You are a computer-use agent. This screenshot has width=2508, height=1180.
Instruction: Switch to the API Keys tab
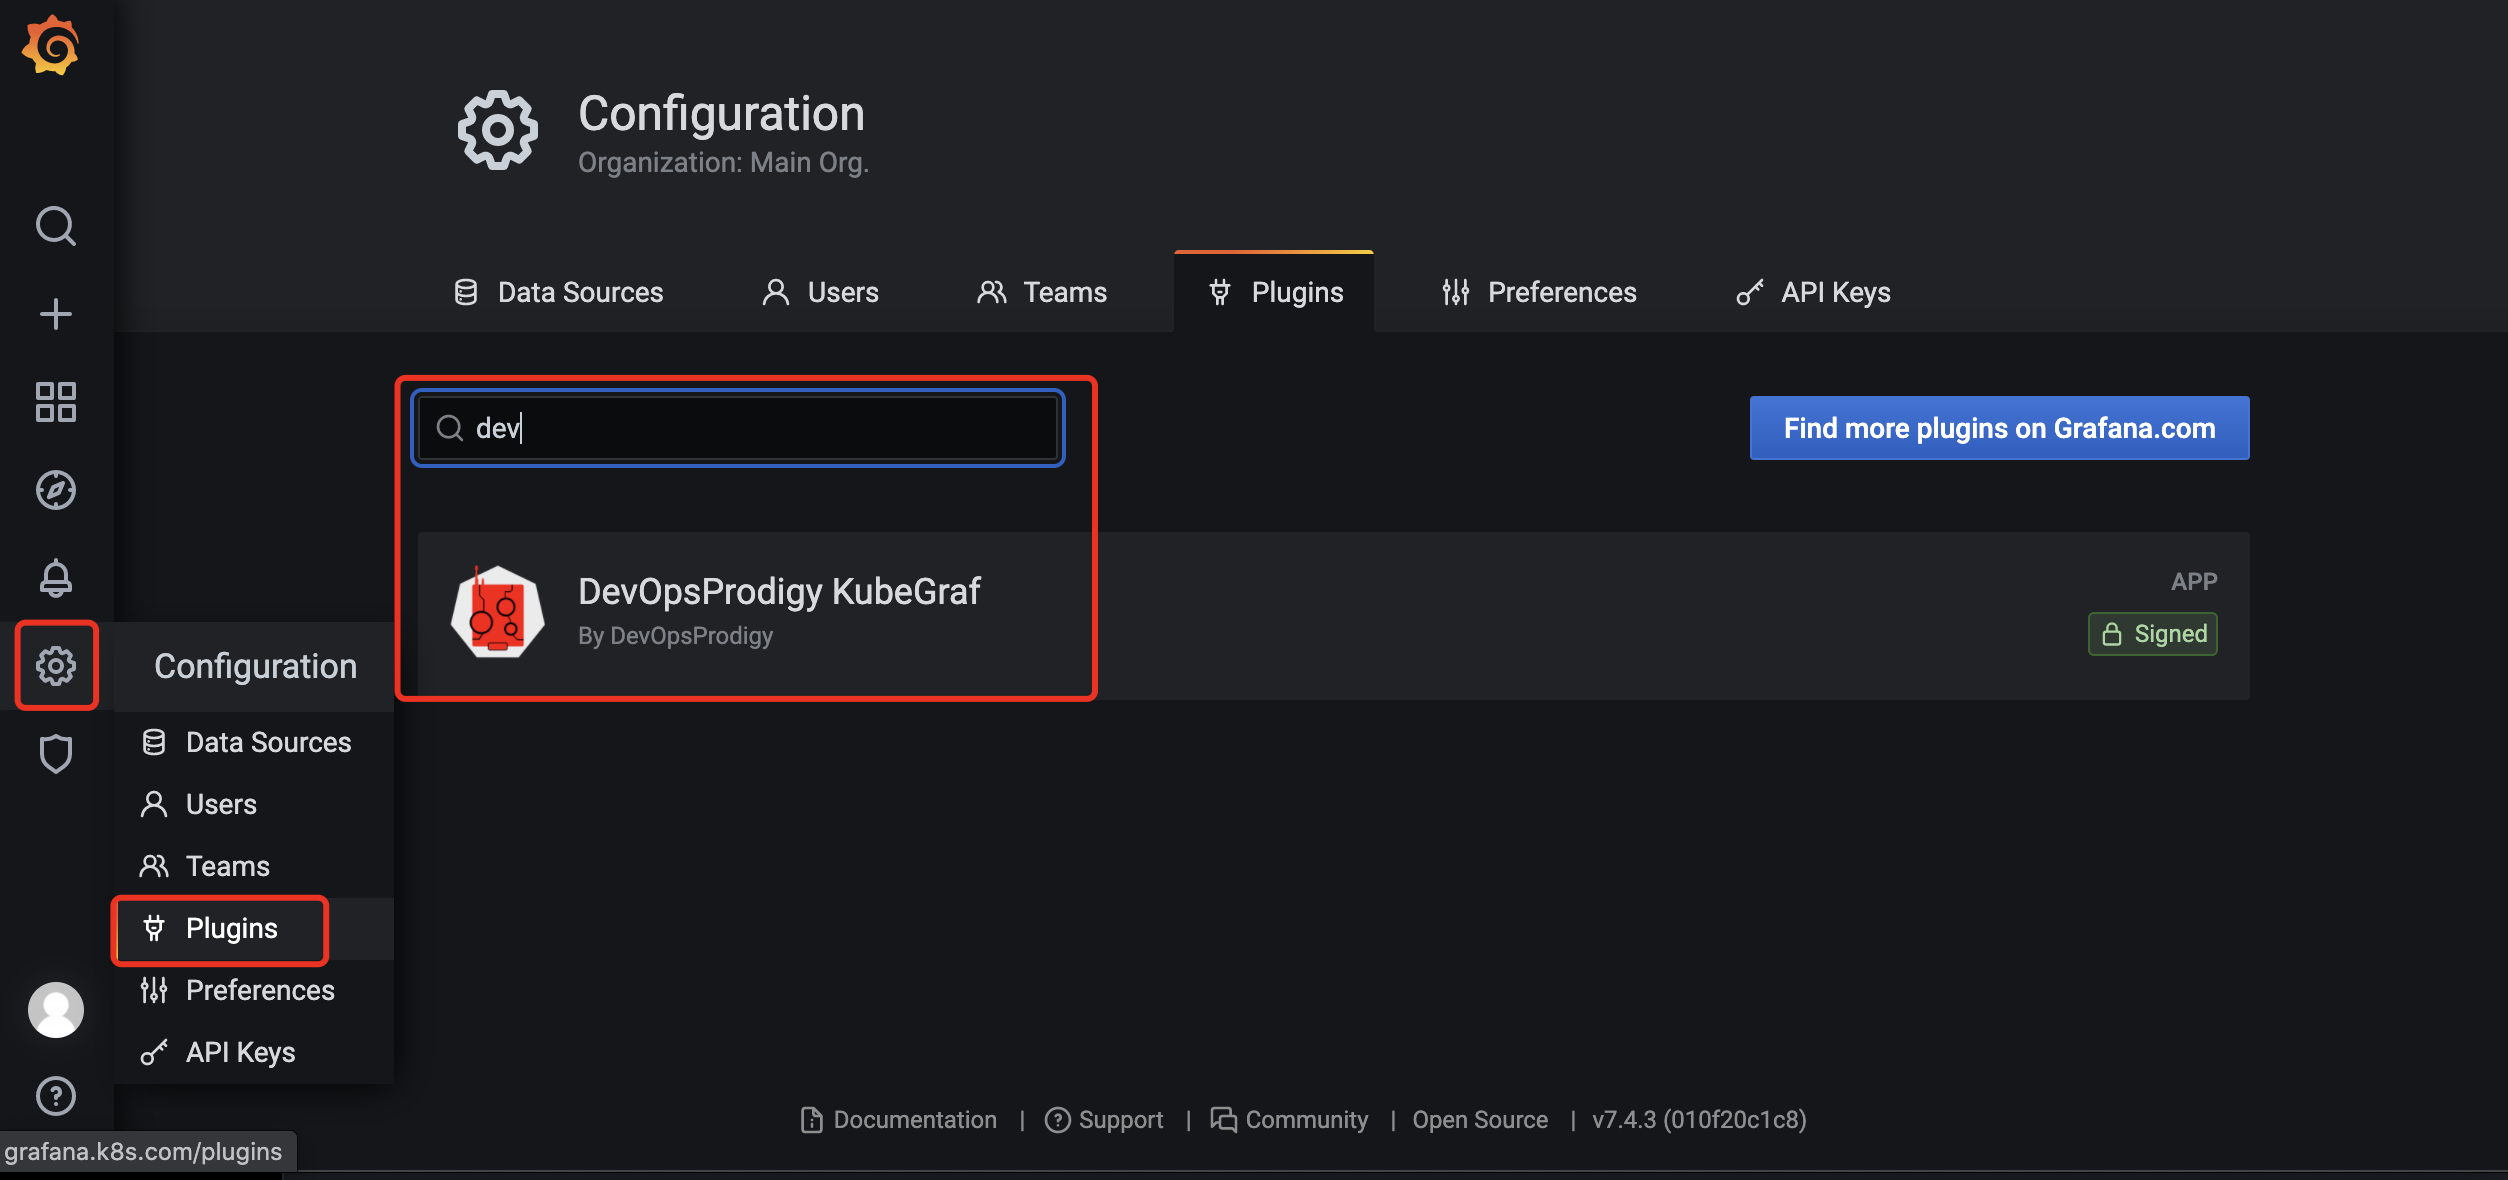click(1813, 292)
